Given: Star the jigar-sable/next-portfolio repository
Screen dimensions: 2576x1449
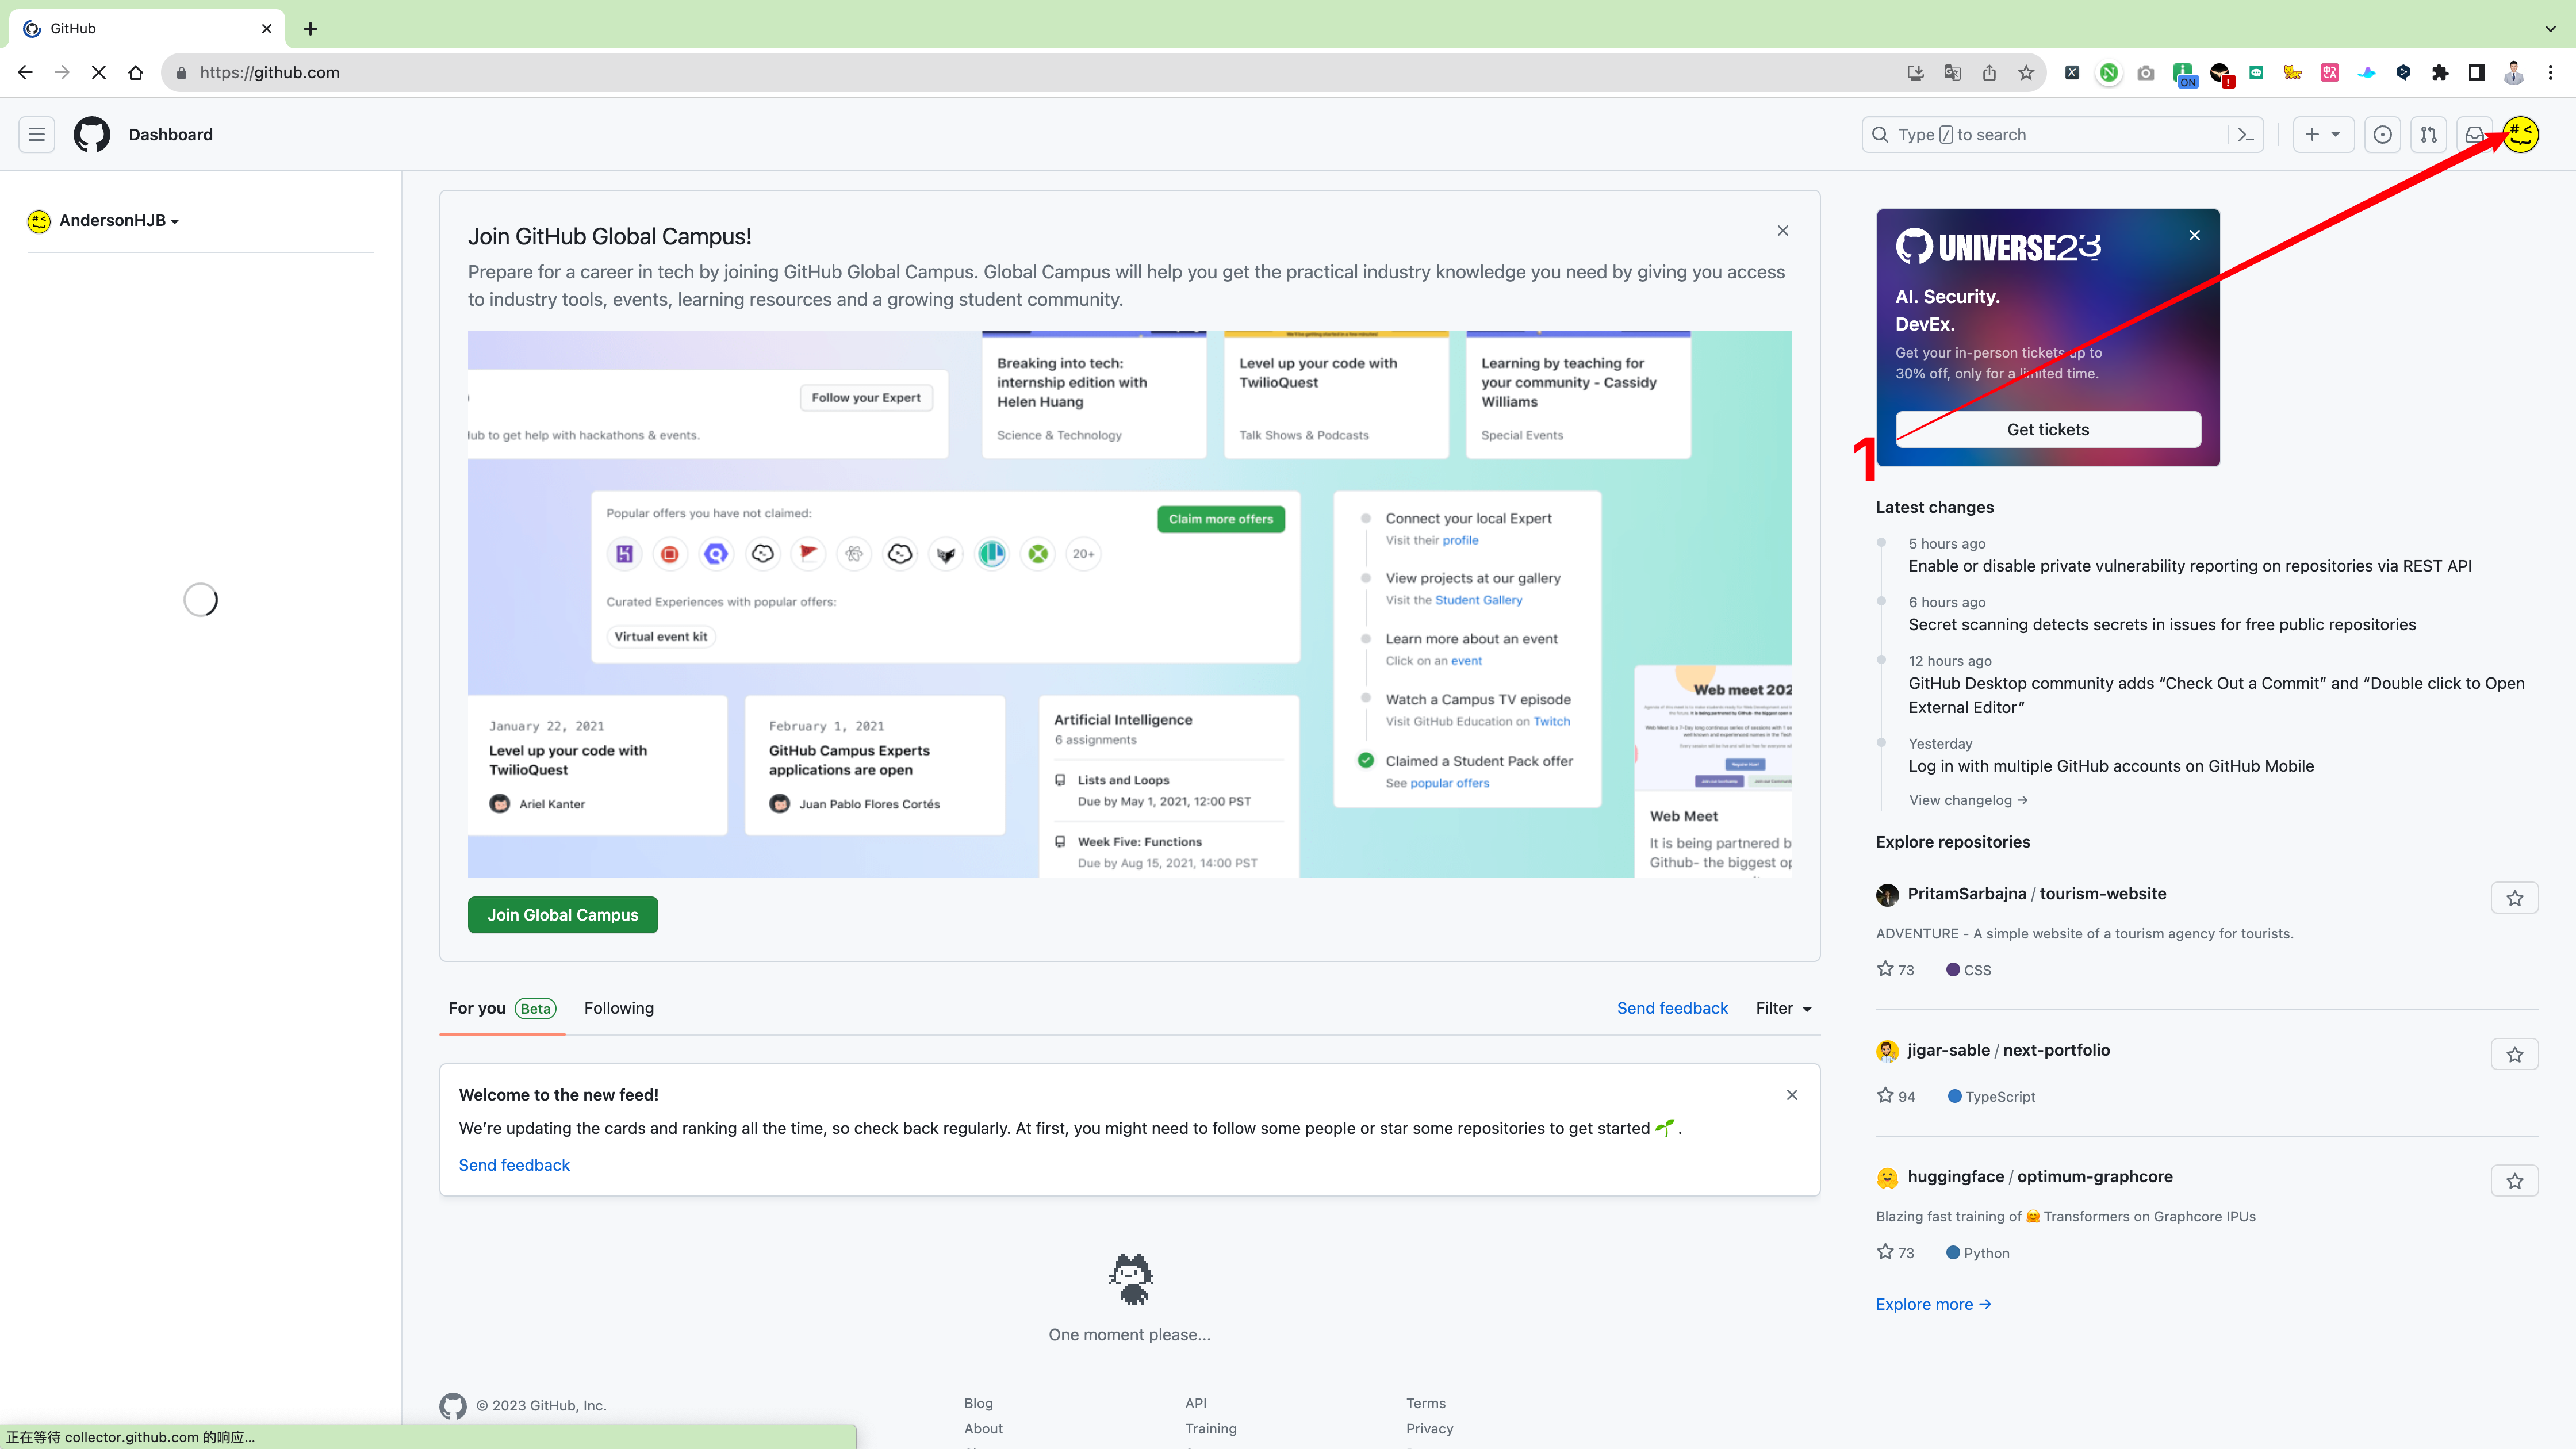Looking at the screenshot, I should point(2515,1054).
